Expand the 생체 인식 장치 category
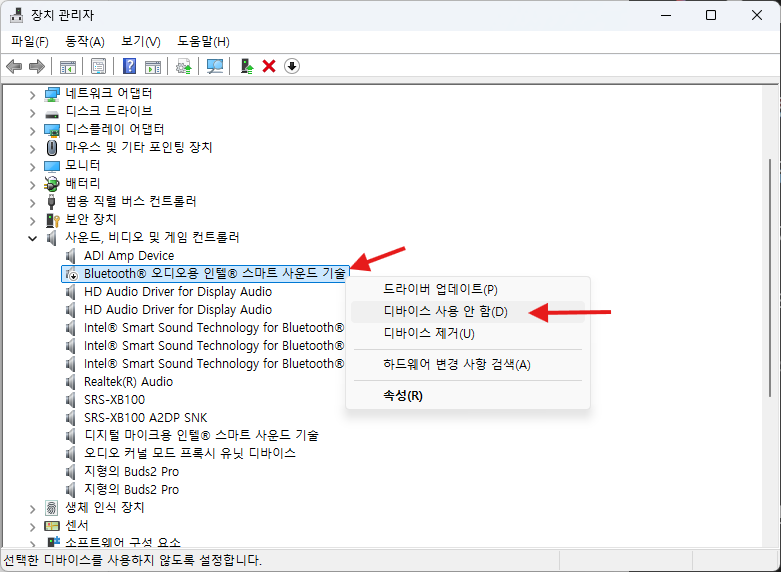Viewport: 781px width, 572px height. coord(32,508)
